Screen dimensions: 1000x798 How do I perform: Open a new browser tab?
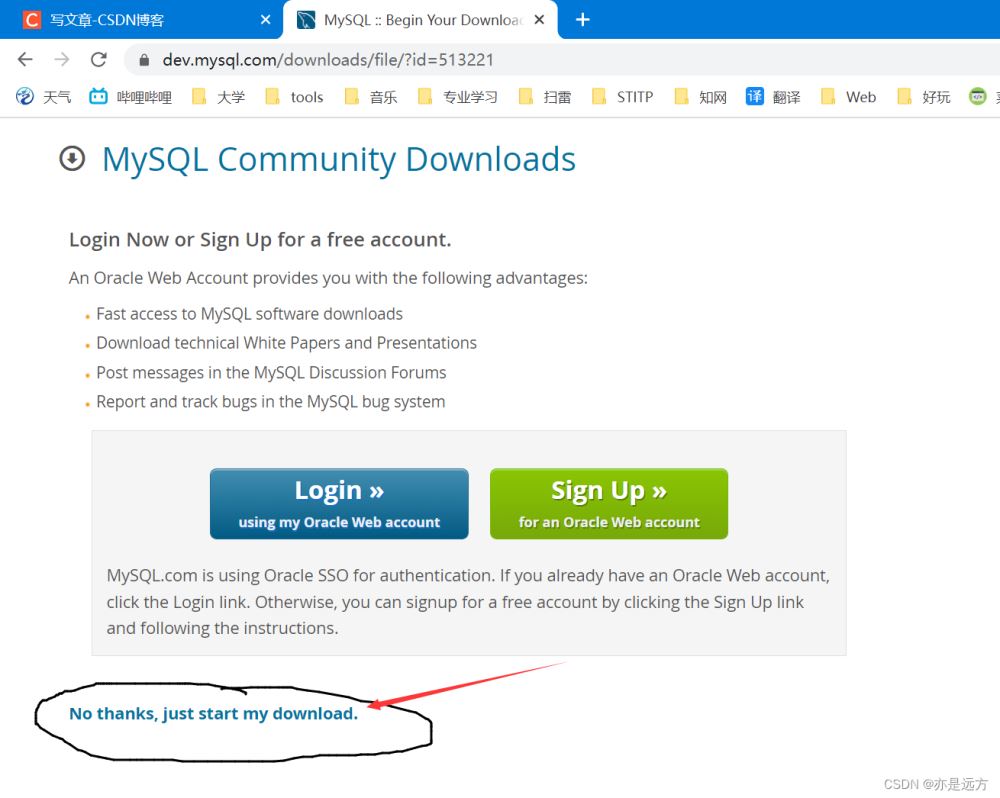tap(583, 20)
